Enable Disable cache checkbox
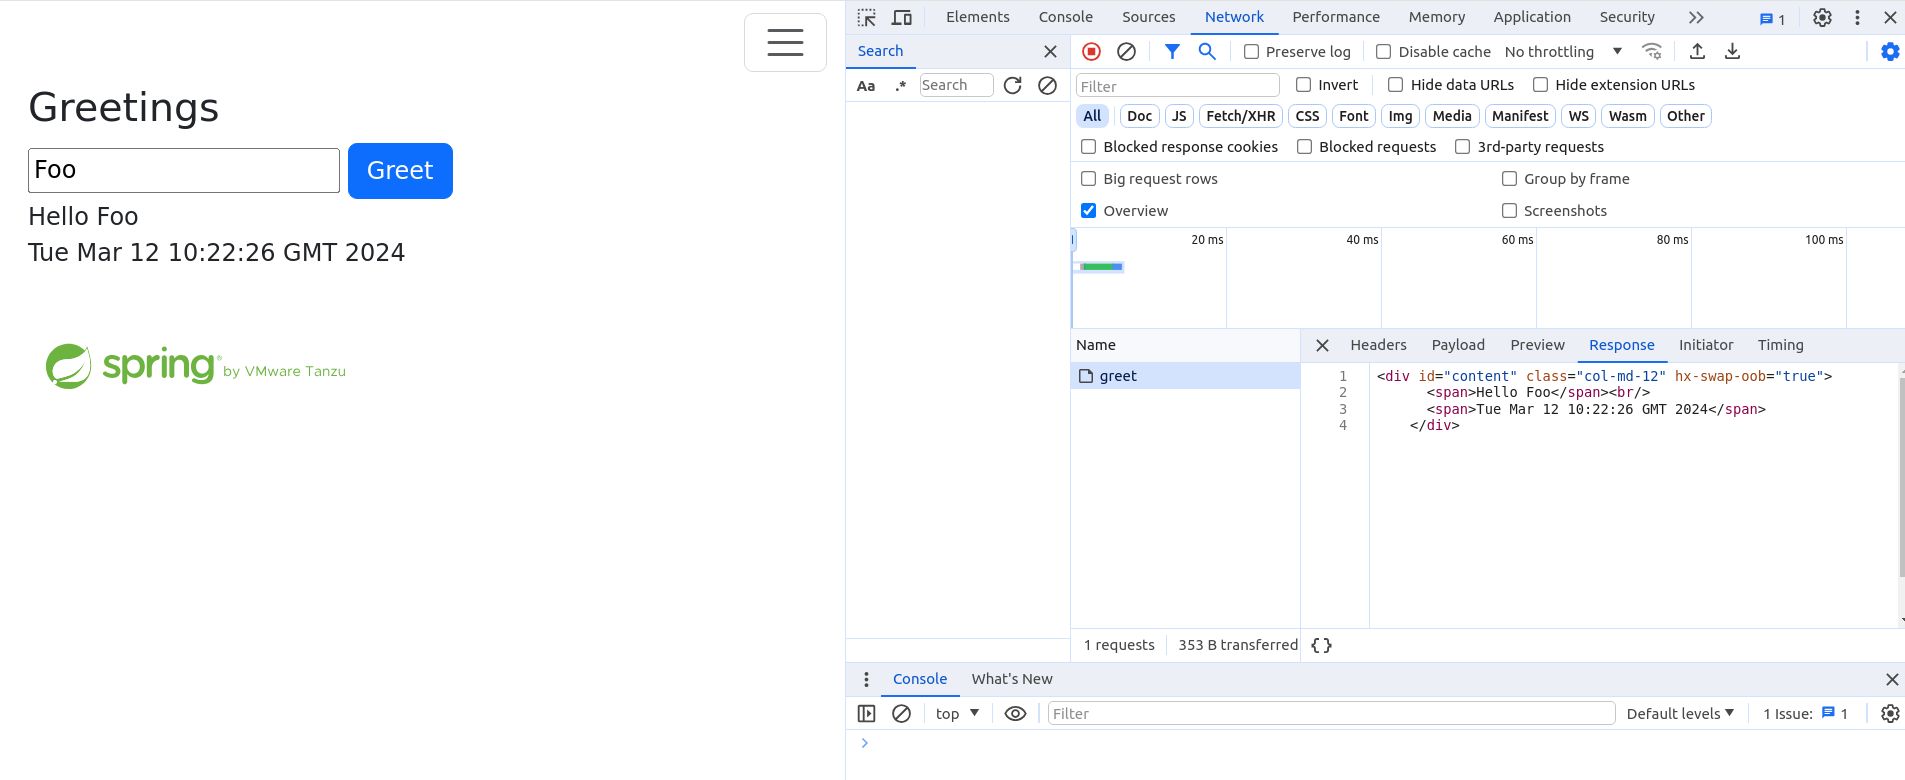Image resolution: width=1905 pixels, height=780 pixels. pos(1384,52)
